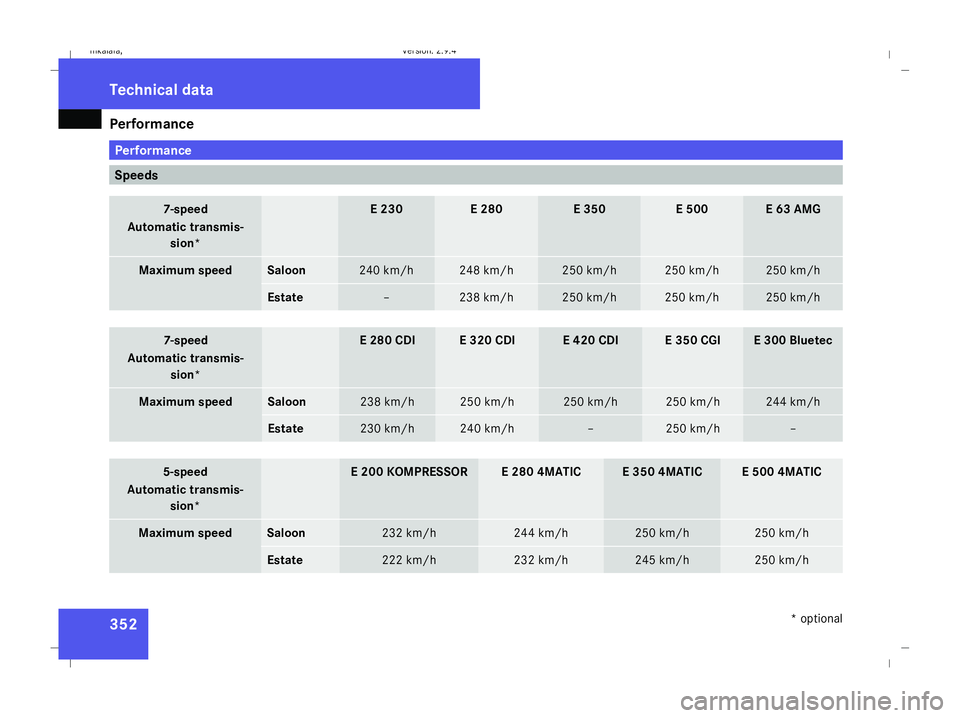Select the '232 km/h' KOMPRESSOR saloon value
960x718 pixels.
click(409, 533)
